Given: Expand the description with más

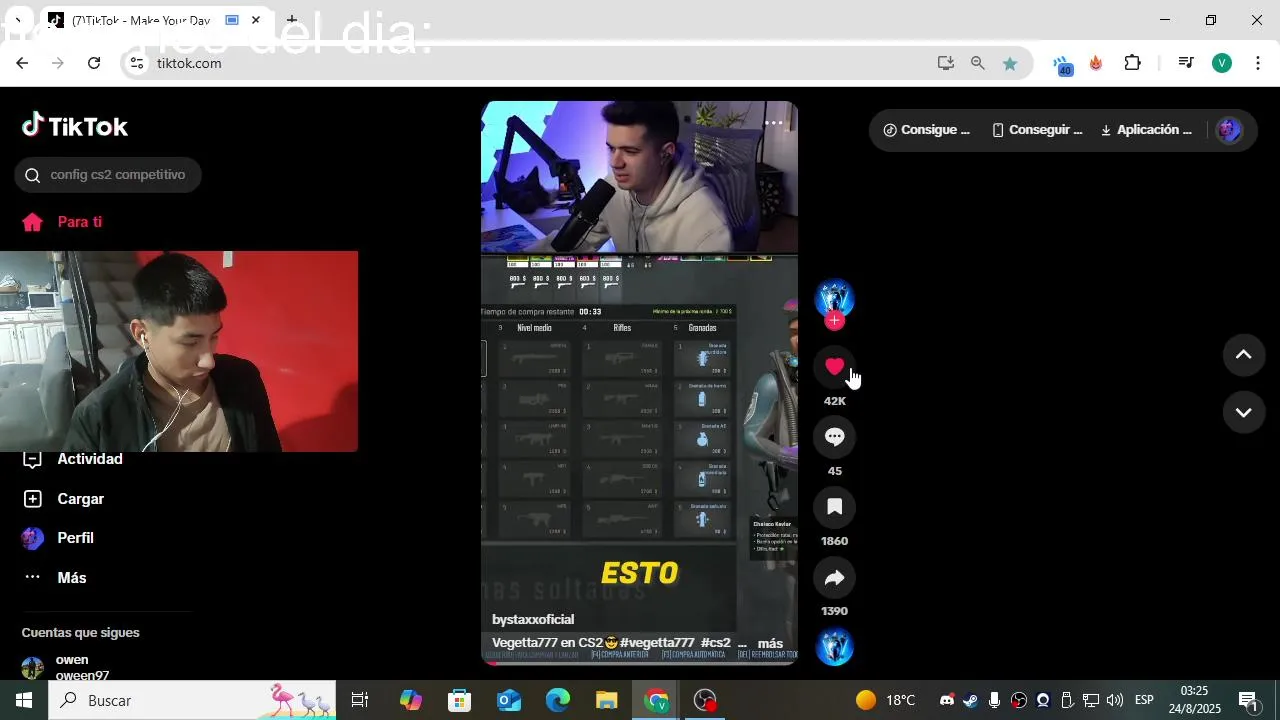Looking at the screenshot, I should [770, 643].
